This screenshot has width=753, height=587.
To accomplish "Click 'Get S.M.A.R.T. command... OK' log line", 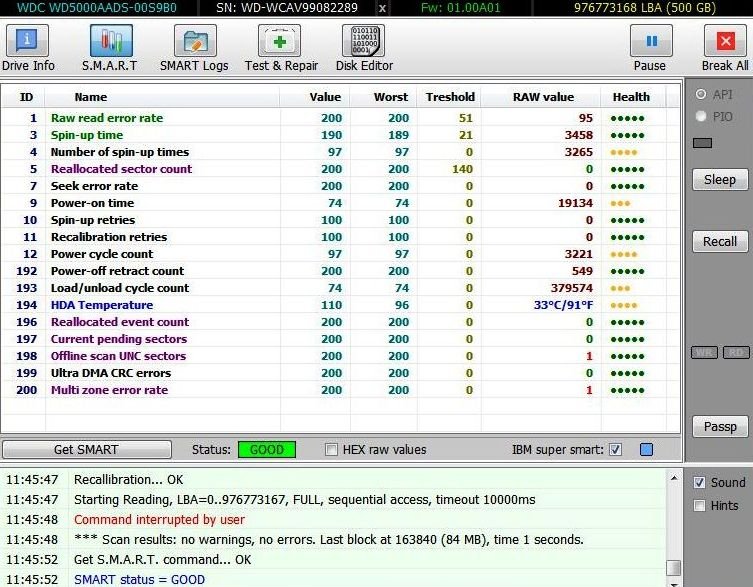I will pos(162,560).
